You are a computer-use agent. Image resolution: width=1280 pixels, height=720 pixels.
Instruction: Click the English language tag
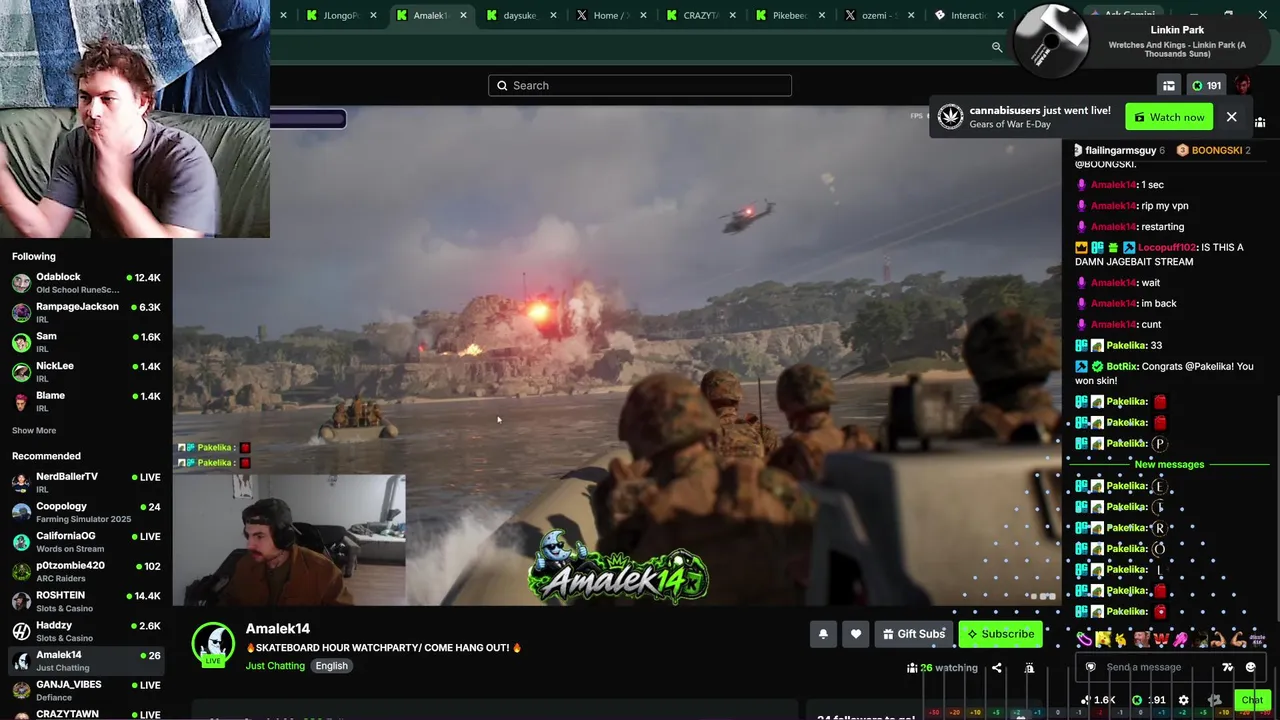tap(331, 666)
